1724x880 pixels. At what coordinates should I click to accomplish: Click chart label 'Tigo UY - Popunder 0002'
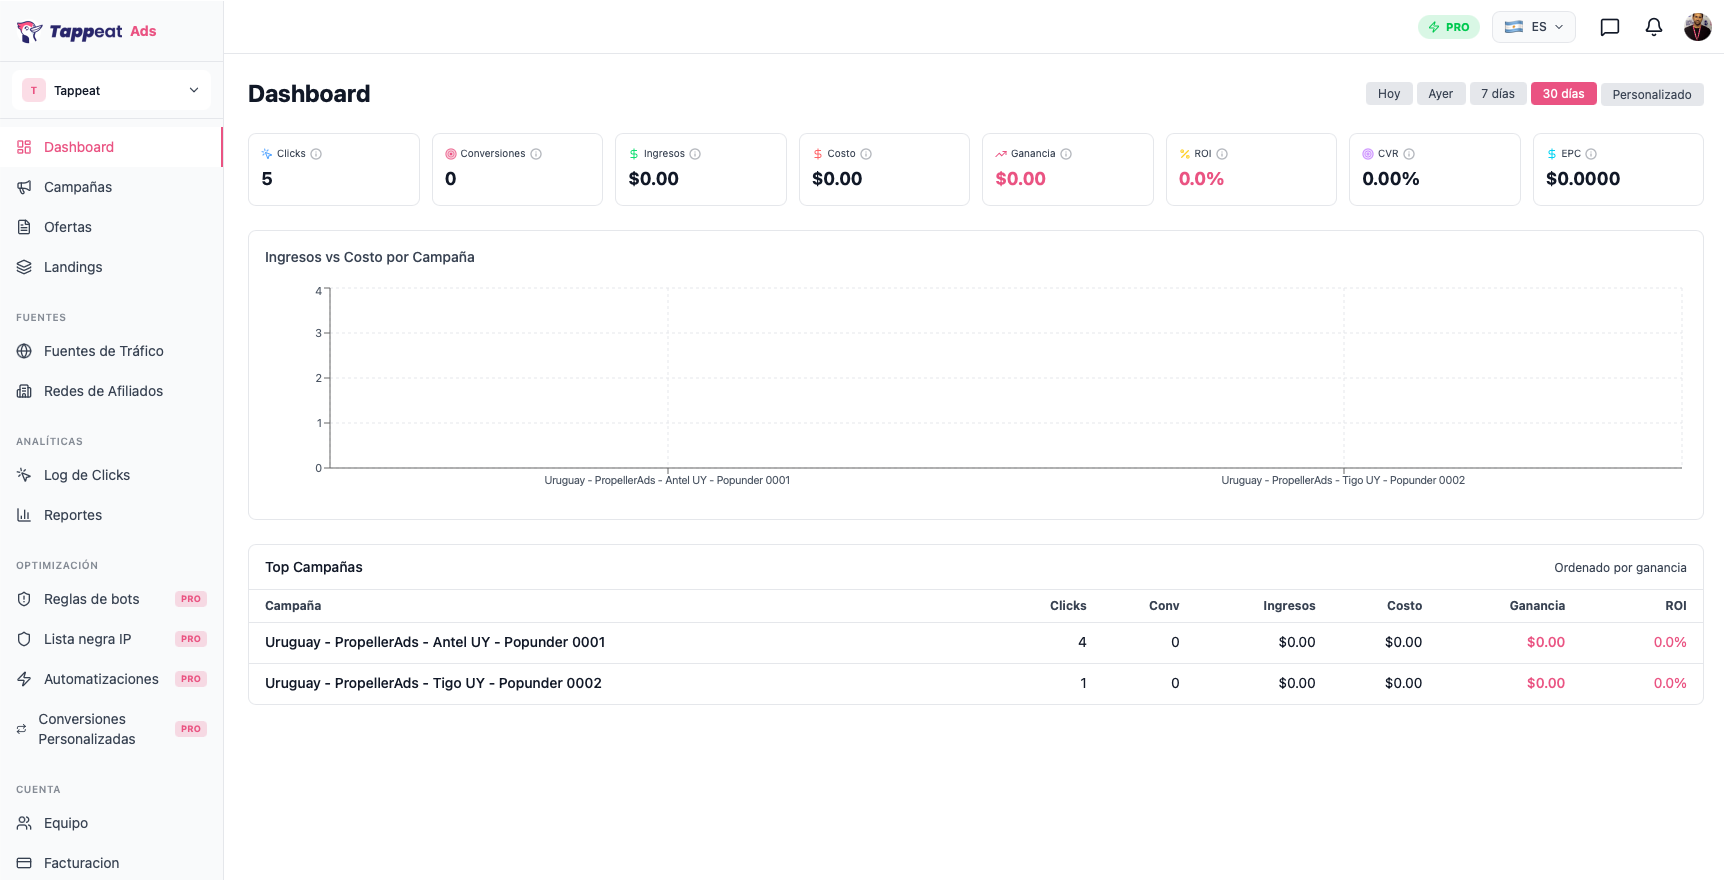click(1343, 481)
